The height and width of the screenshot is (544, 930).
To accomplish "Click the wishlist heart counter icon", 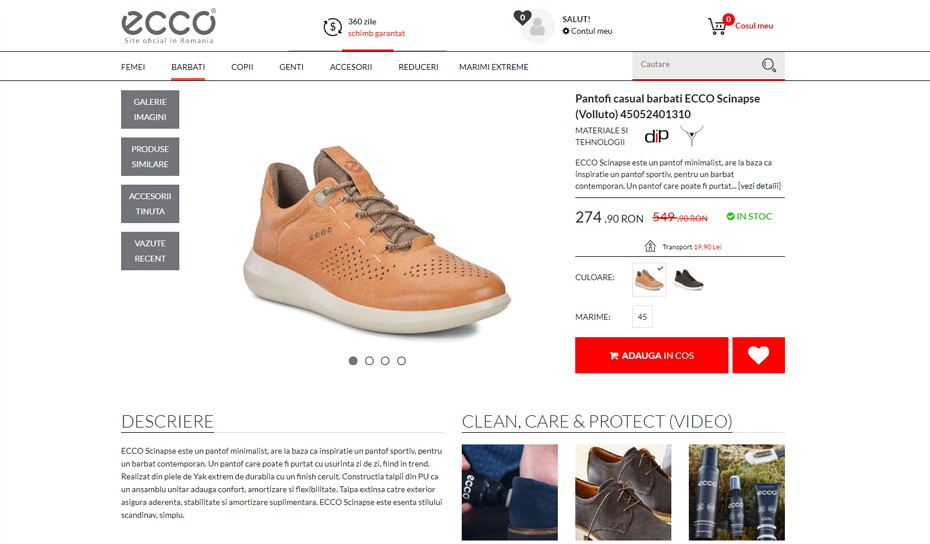I will [x=522, y=18].
